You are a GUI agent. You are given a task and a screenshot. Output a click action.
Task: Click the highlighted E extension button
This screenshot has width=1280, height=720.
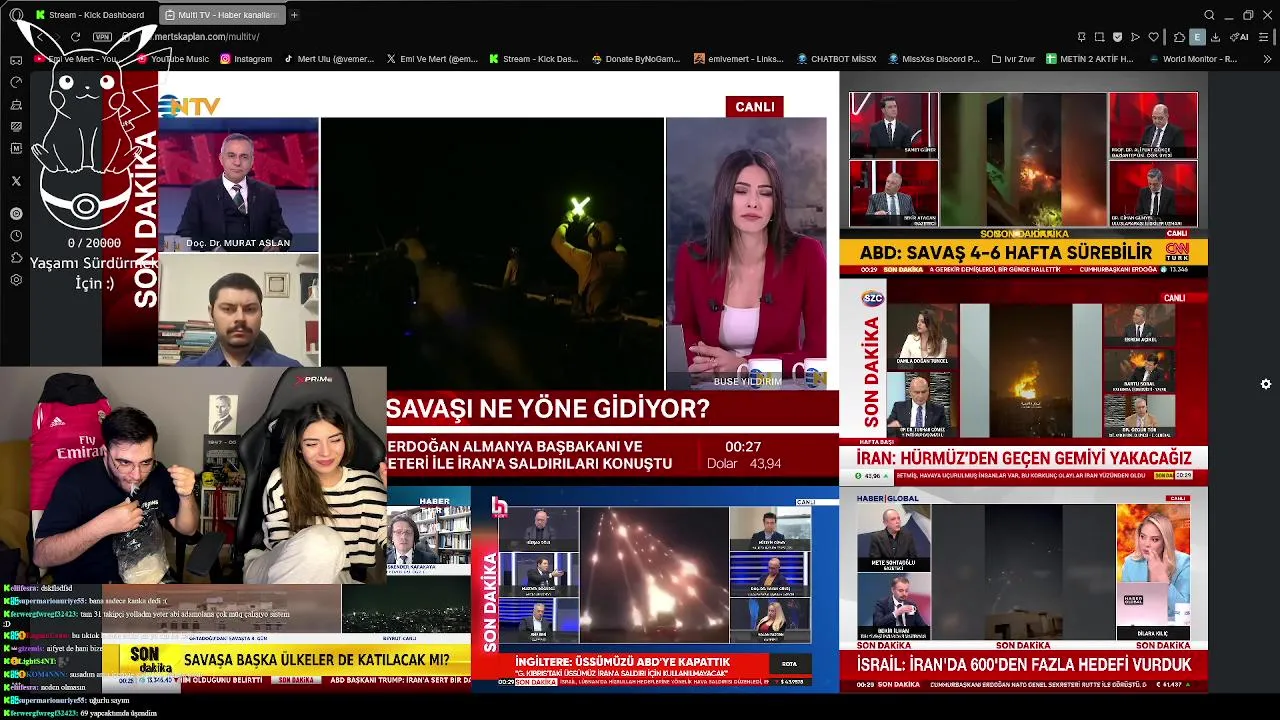pos(1197,37)
